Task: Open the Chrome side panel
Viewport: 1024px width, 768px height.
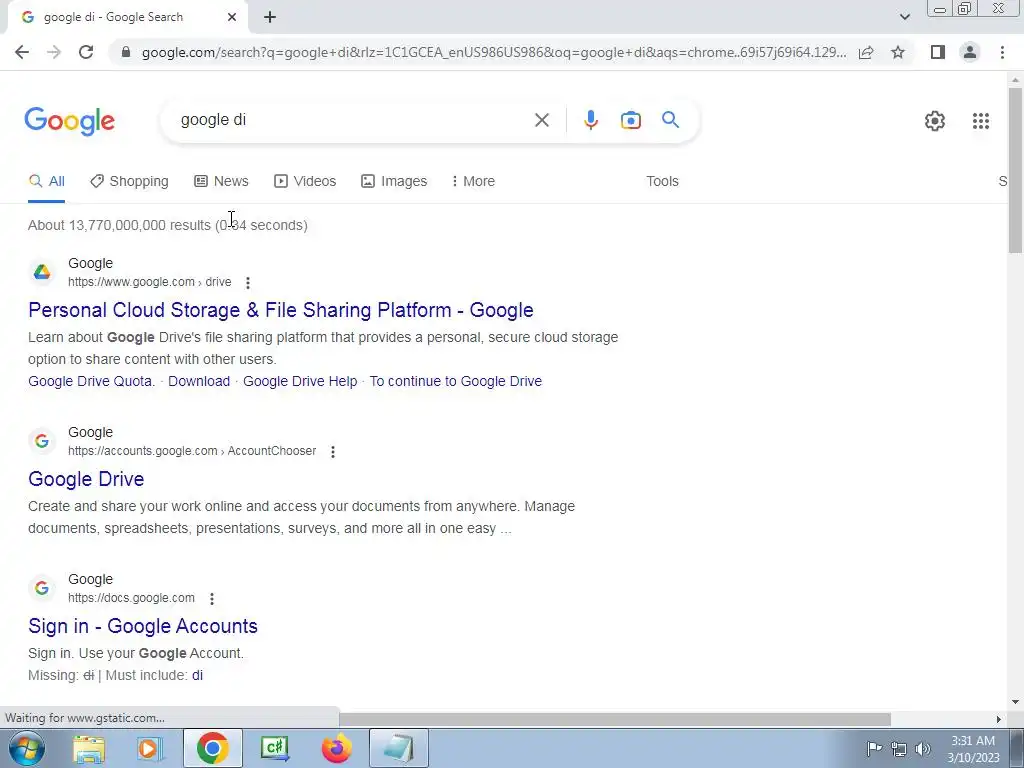Action: pos(938,52)
